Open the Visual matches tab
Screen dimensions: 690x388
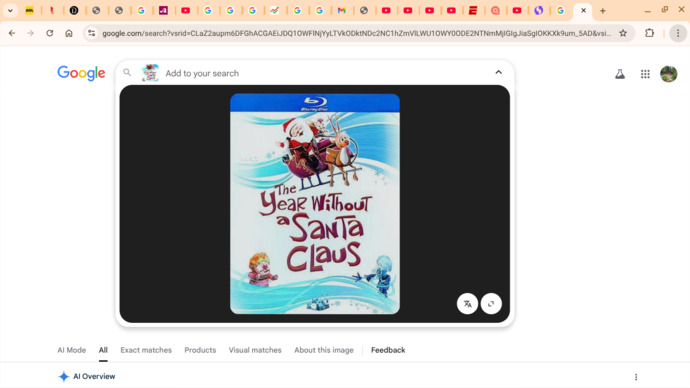[x=255, y=350]
